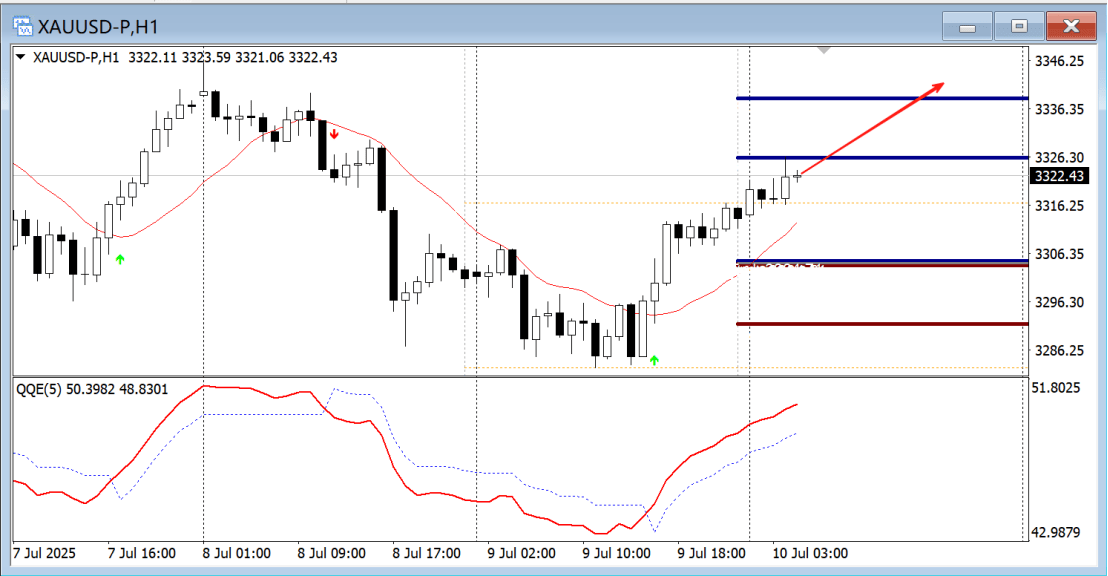Screen dimensions: 1108x576
Task: Select the red down arrow signal on 8 Jul
Action: (x=334, y=133)
